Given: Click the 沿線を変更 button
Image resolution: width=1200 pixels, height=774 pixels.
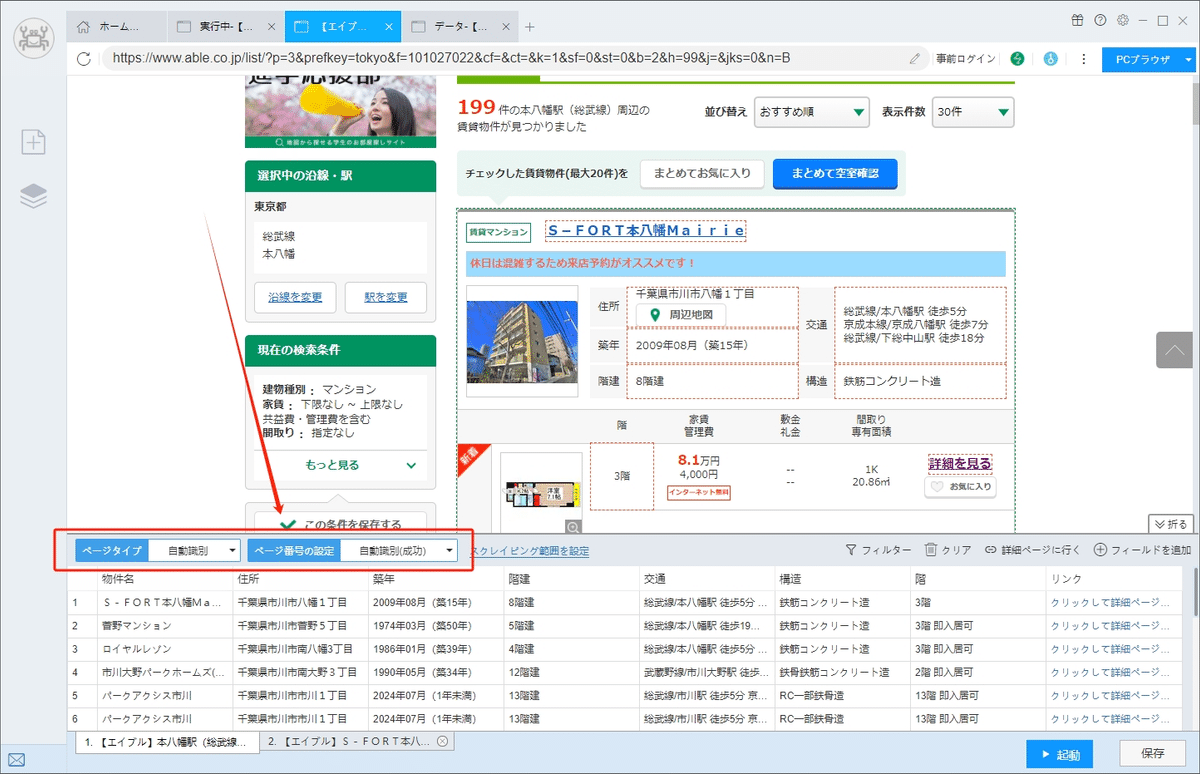Looking at the screenshot, I should pos(295,297).
